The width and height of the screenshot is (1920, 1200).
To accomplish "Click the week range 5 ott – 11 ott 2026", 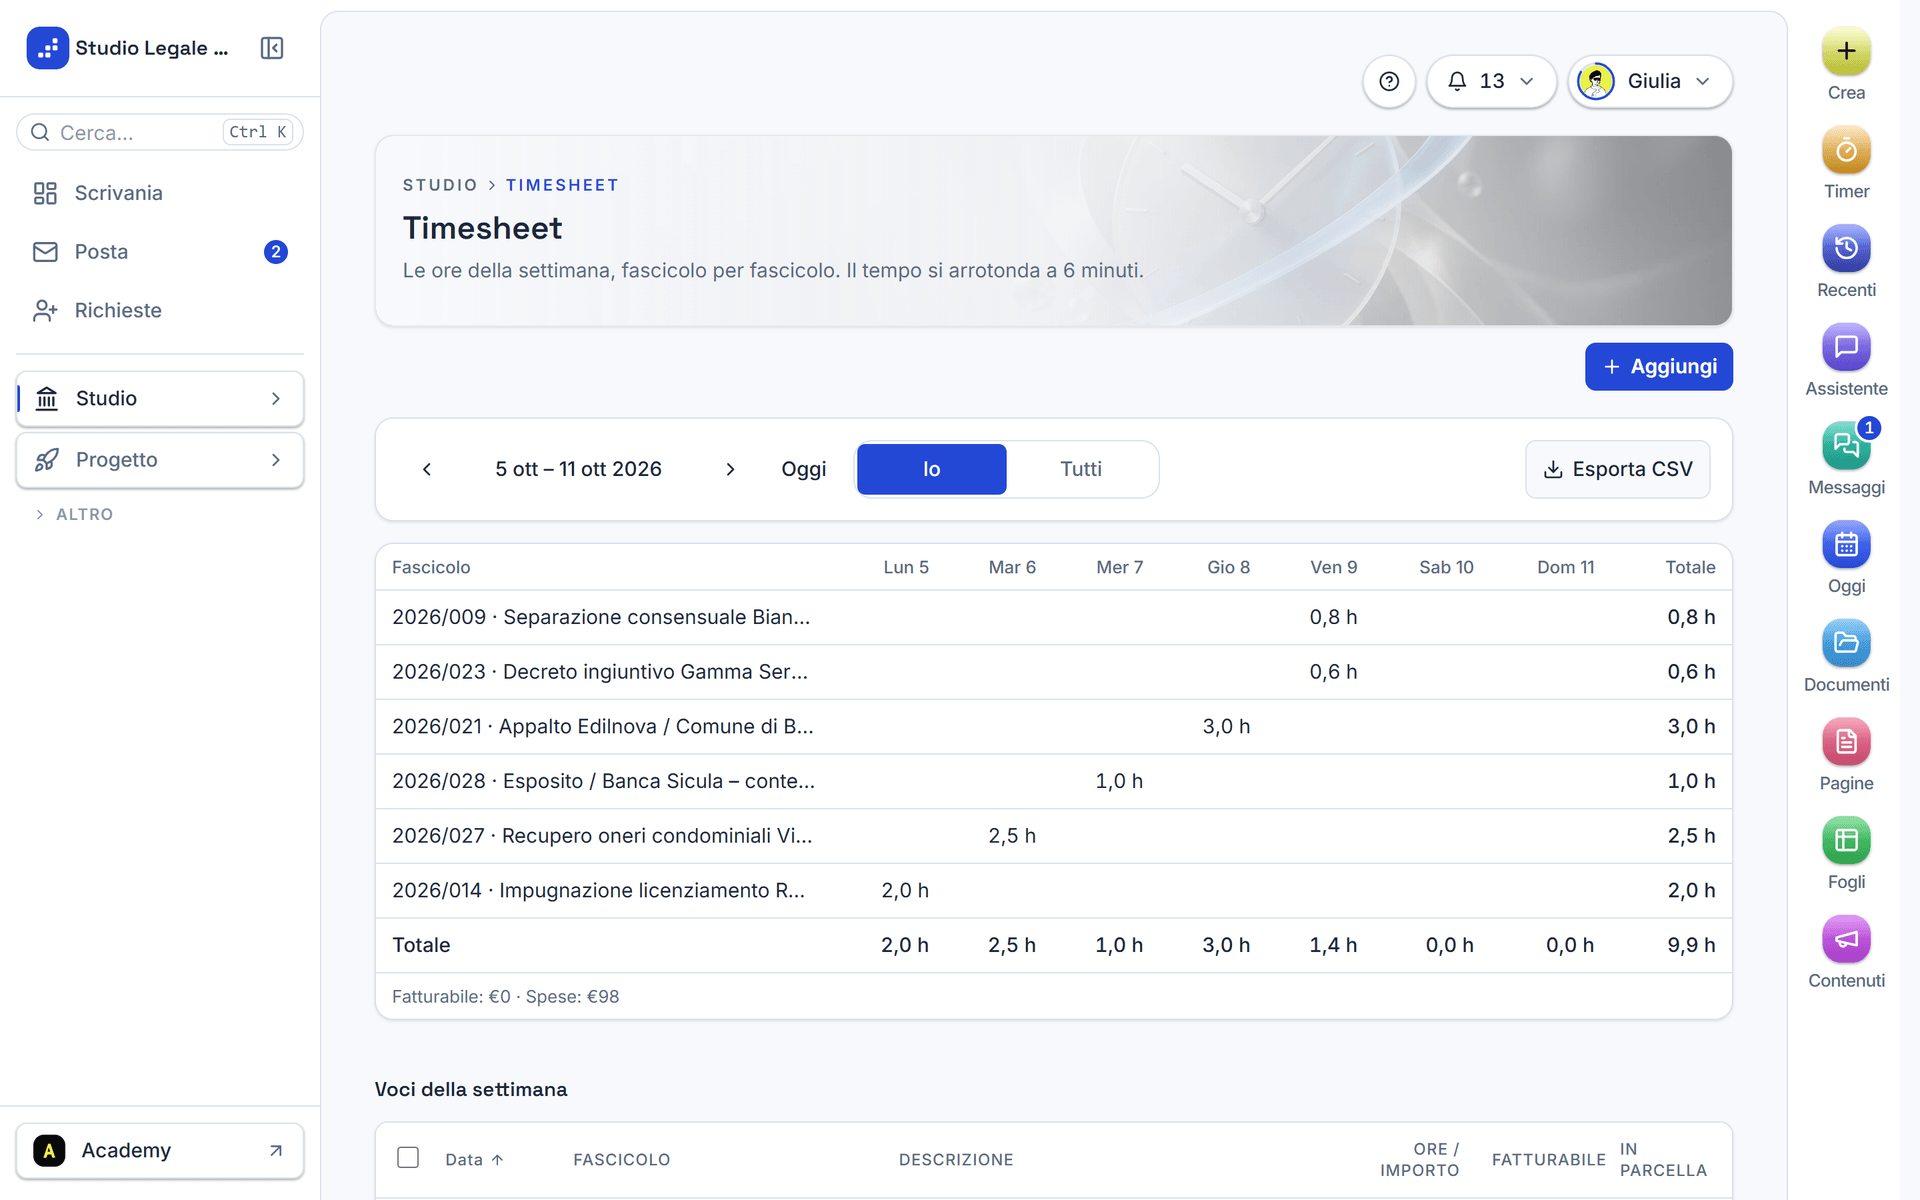I will (578, 469).
